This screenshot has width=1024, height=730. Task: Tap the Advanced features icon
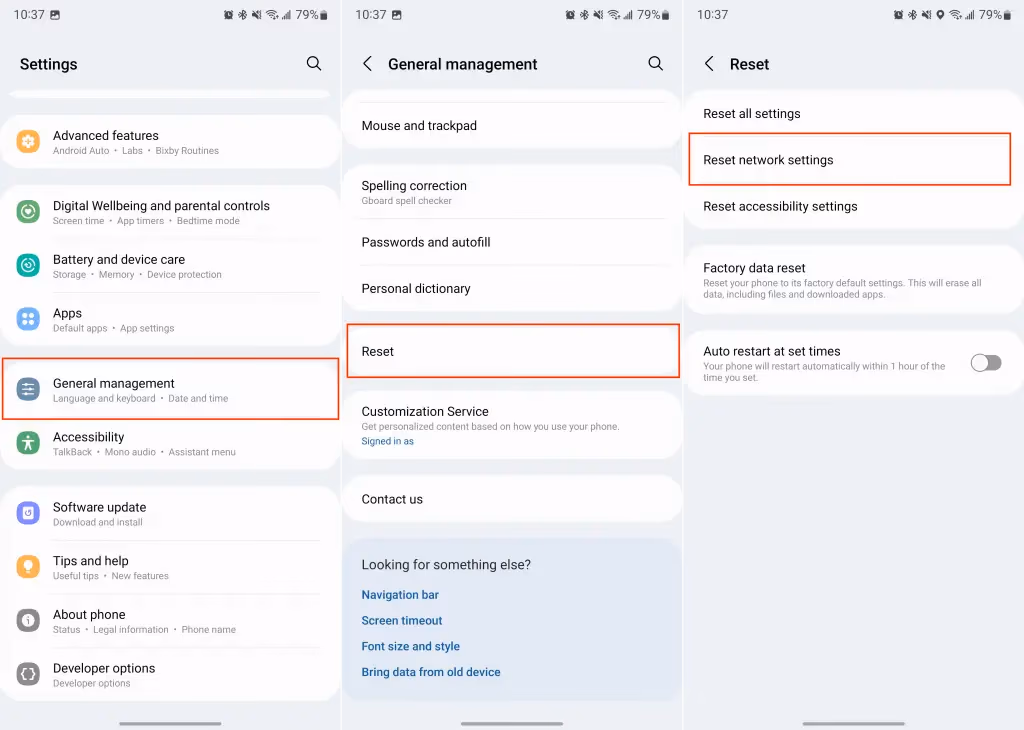tap(27, 141)
